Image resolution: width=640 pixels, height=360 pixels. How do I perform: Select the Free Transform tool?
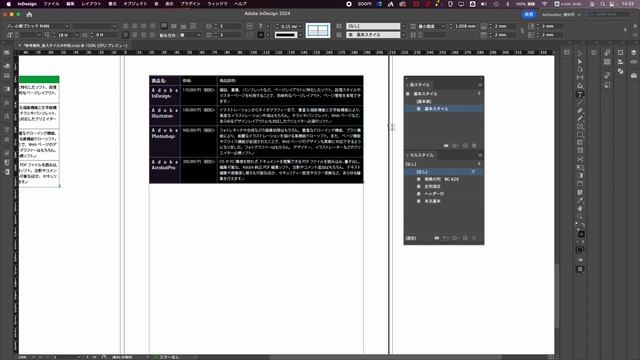pyautogui.click(x=580, y=167)
